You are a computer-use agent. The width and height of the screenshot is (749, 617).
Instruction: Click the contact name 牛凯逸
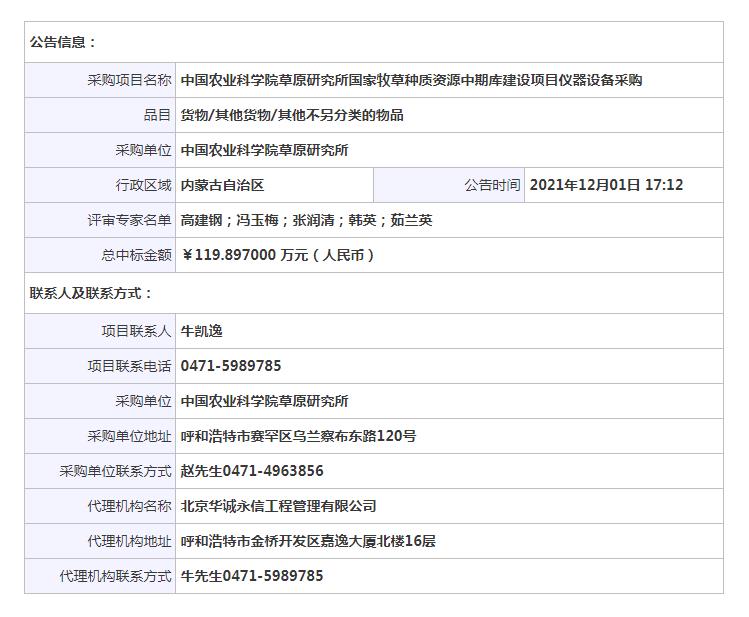pos(202,331)
